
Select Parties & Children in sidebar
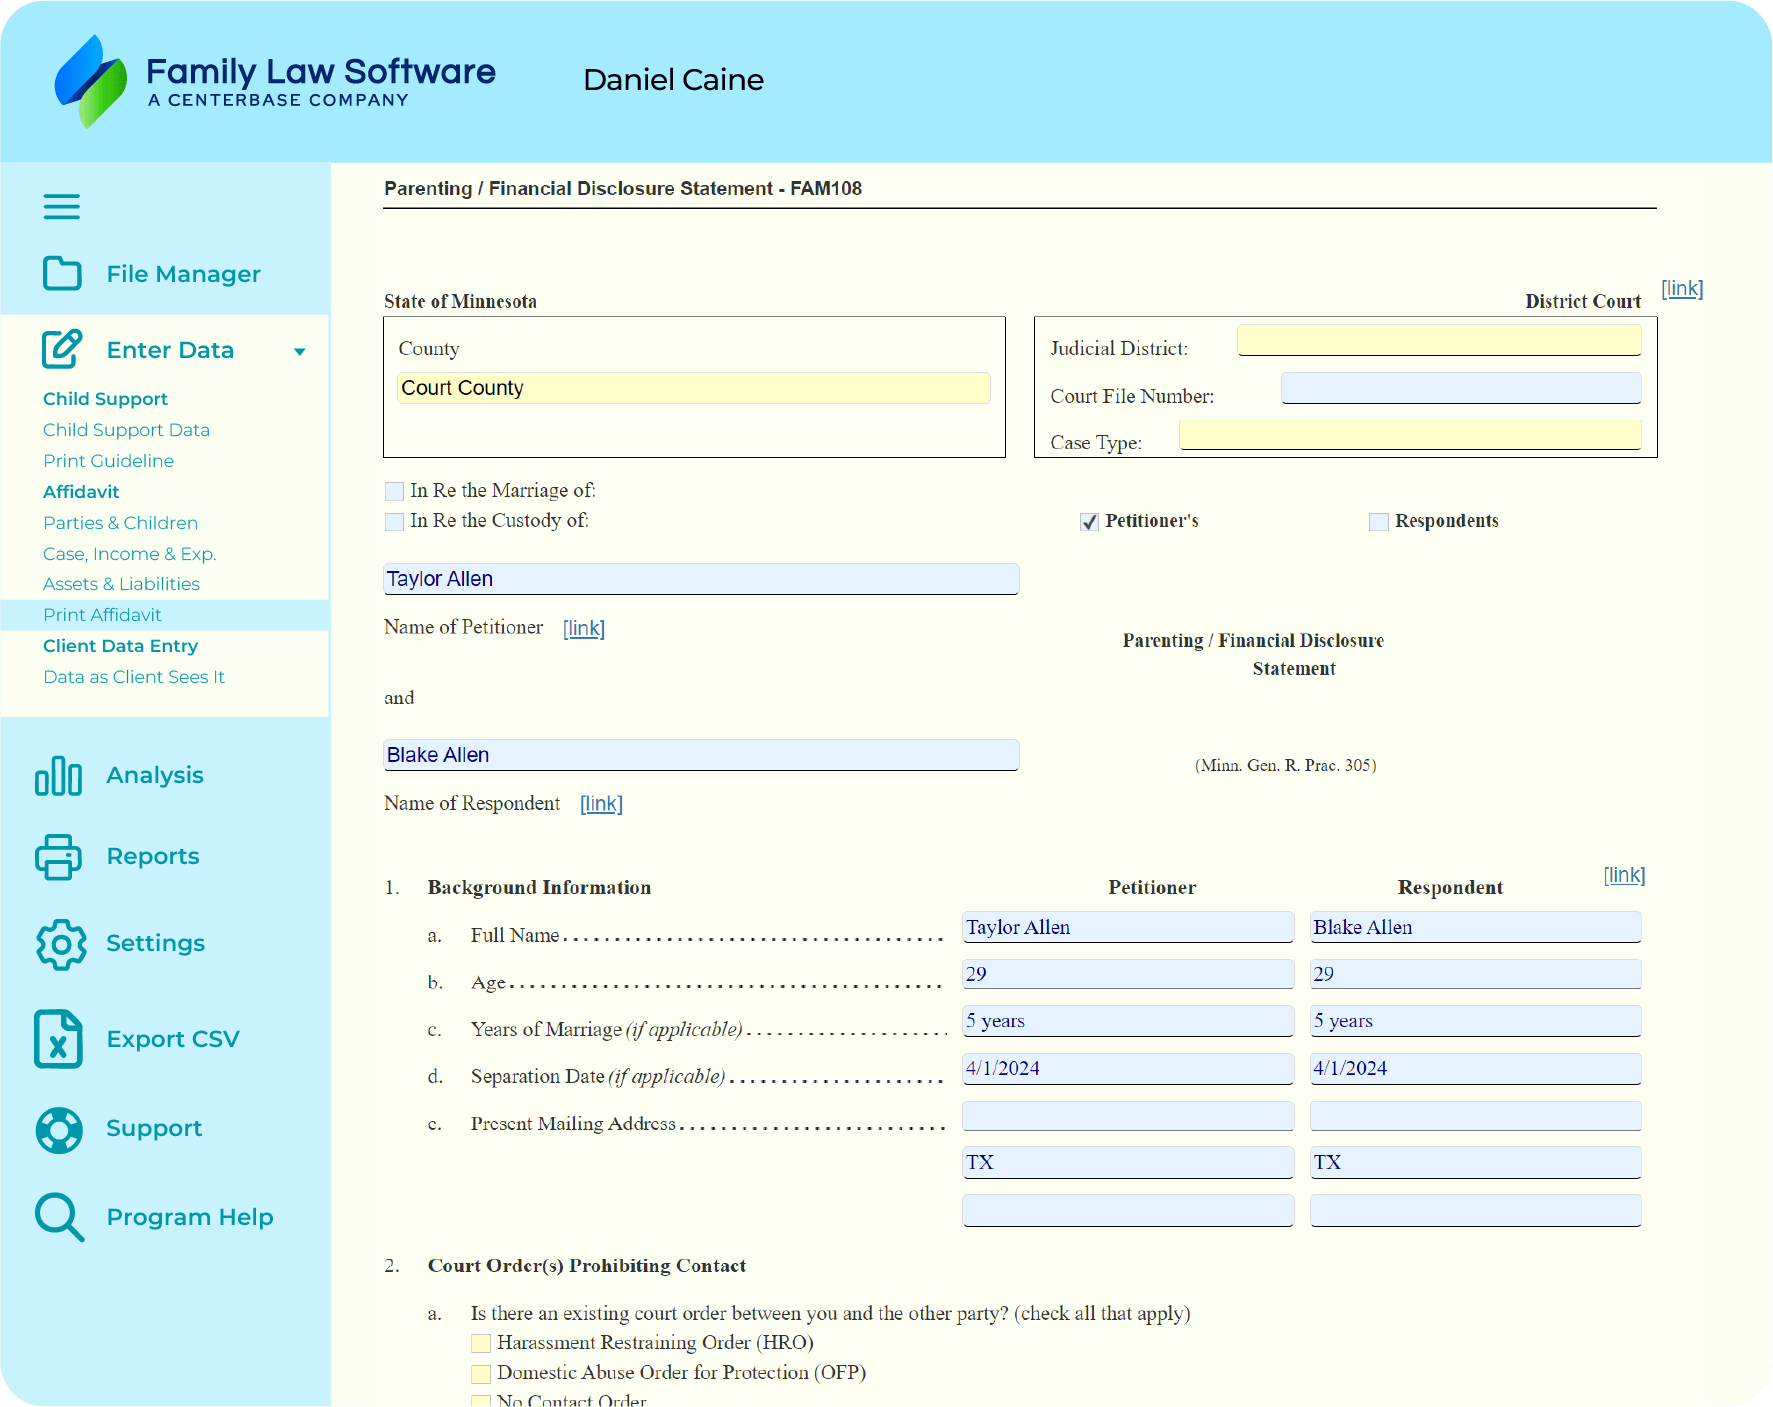coord(120,523)
